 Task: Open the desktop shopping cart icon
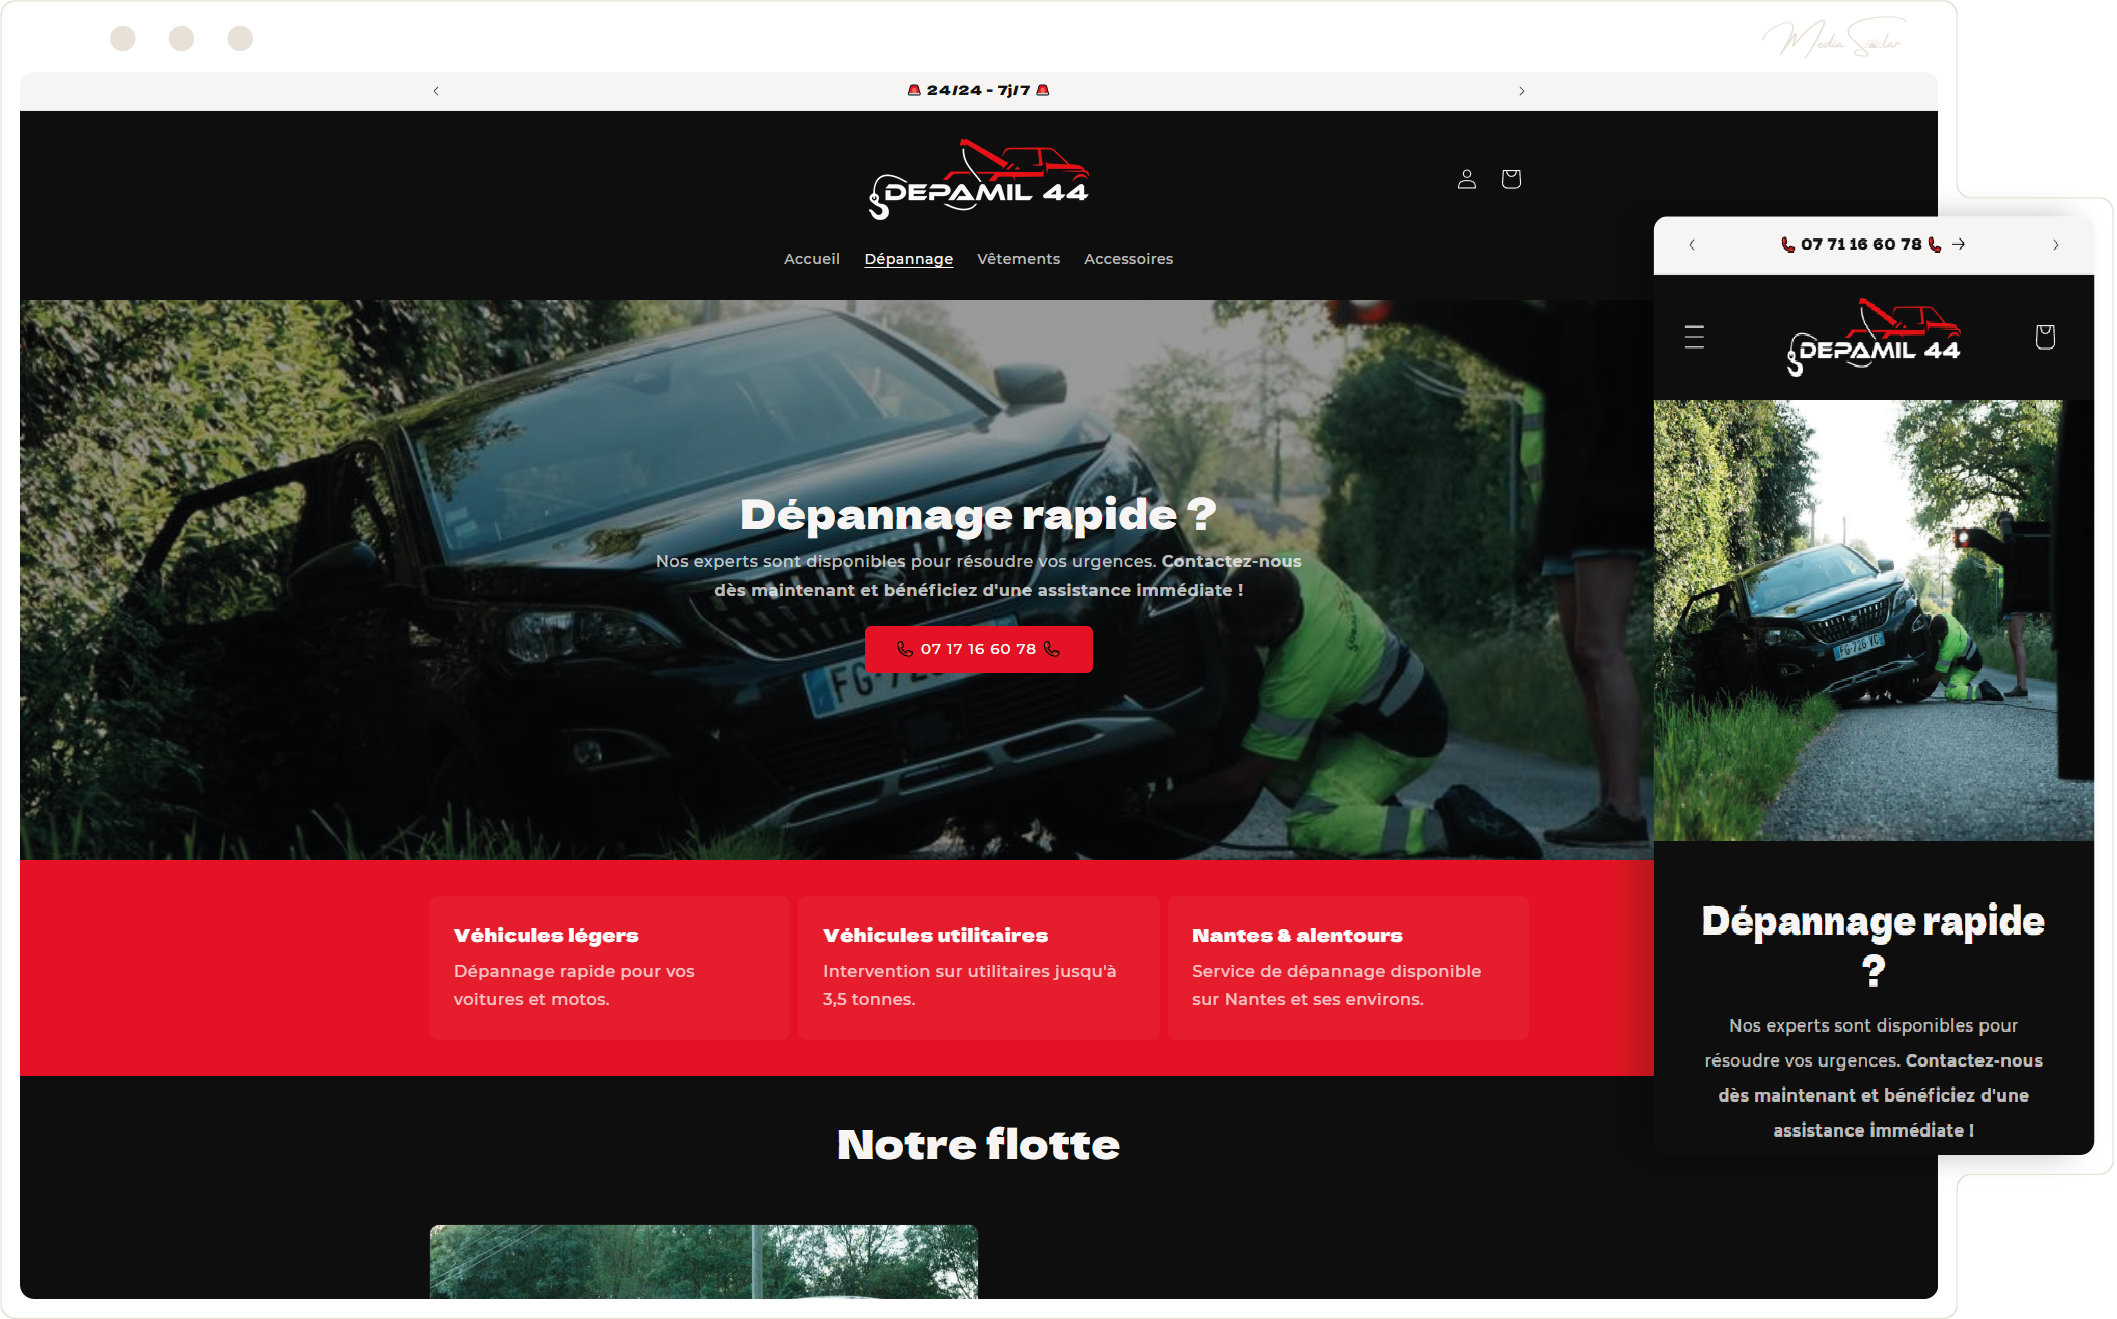pos(1511,179)
